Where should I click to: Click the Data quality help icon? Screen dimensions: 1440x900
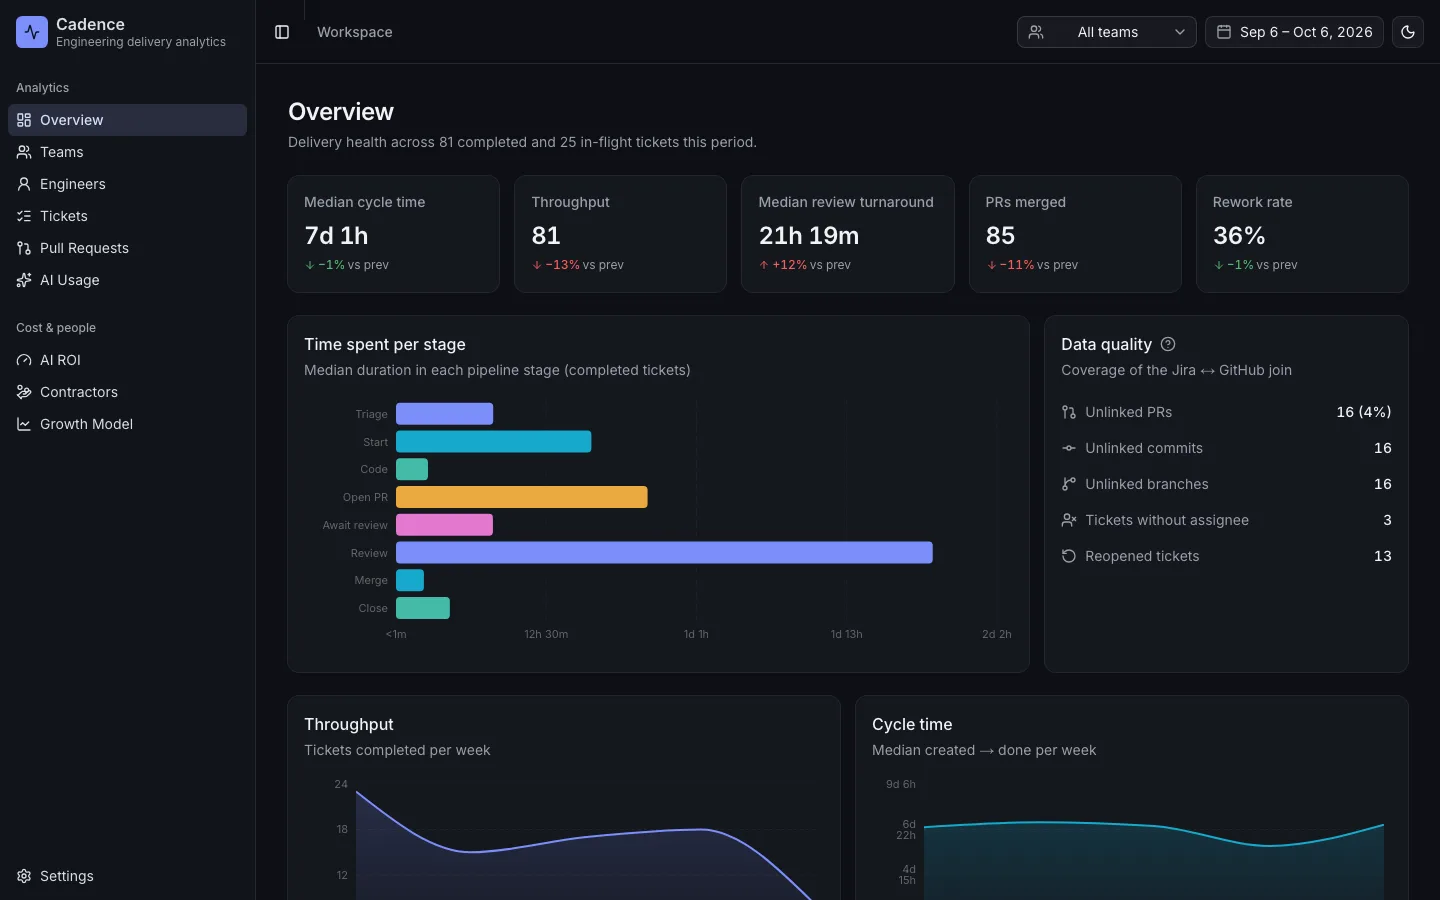[1168, 344]
